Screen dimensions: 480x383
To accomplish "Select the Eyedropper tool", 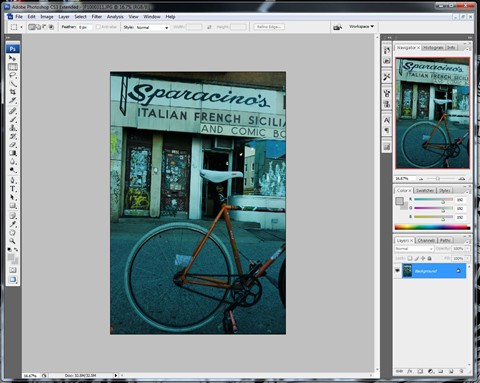I will click(13, 224).
